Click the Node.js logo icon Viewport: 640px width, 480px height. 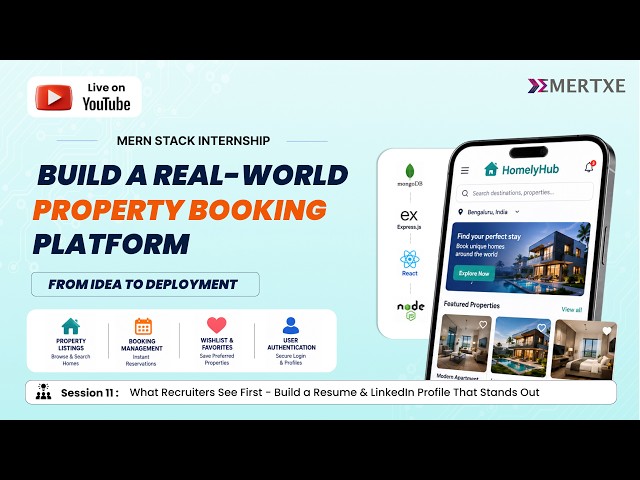[x=411, y=310]
